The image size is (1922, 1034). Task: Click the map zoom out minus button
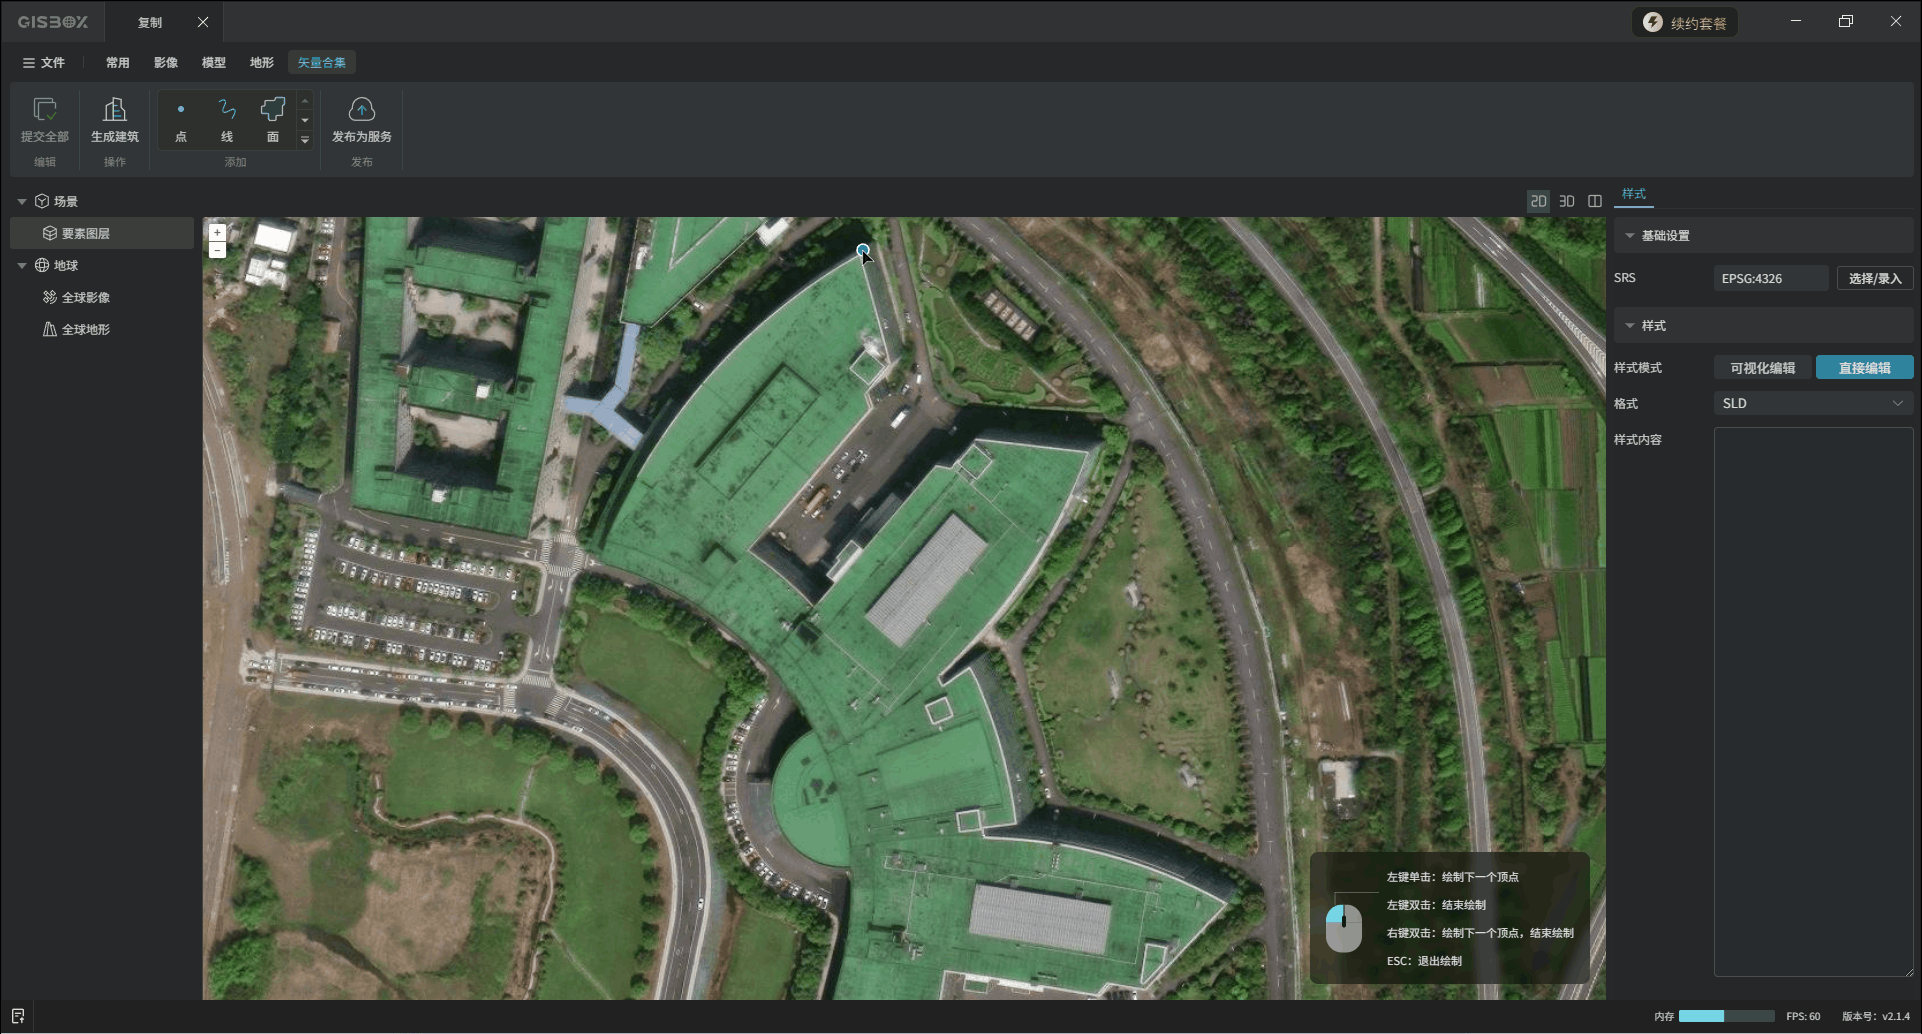point(217,250)
